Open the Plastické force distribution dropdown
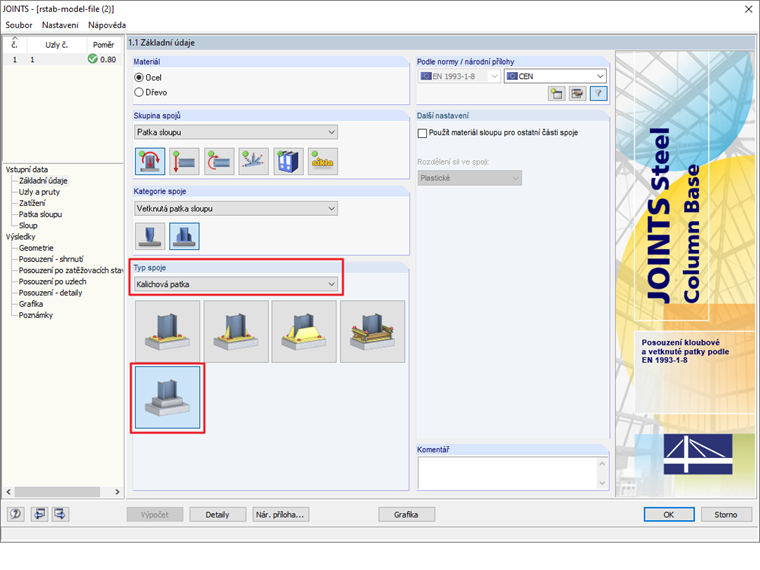 (470, 178)
